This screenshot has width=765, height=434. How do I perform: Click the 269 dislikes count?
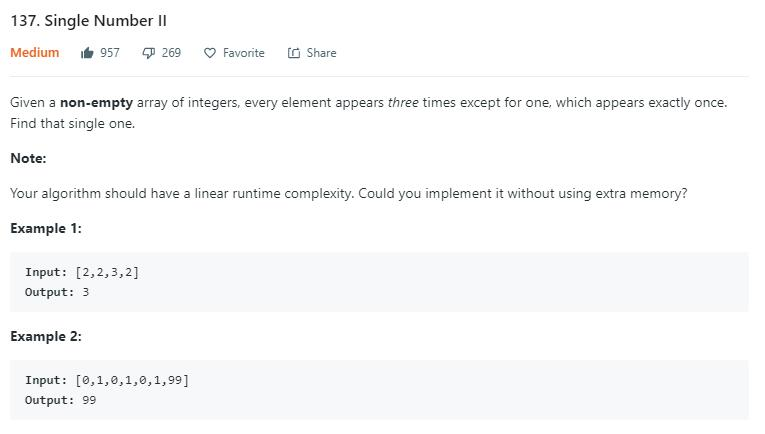click(171, 53)
